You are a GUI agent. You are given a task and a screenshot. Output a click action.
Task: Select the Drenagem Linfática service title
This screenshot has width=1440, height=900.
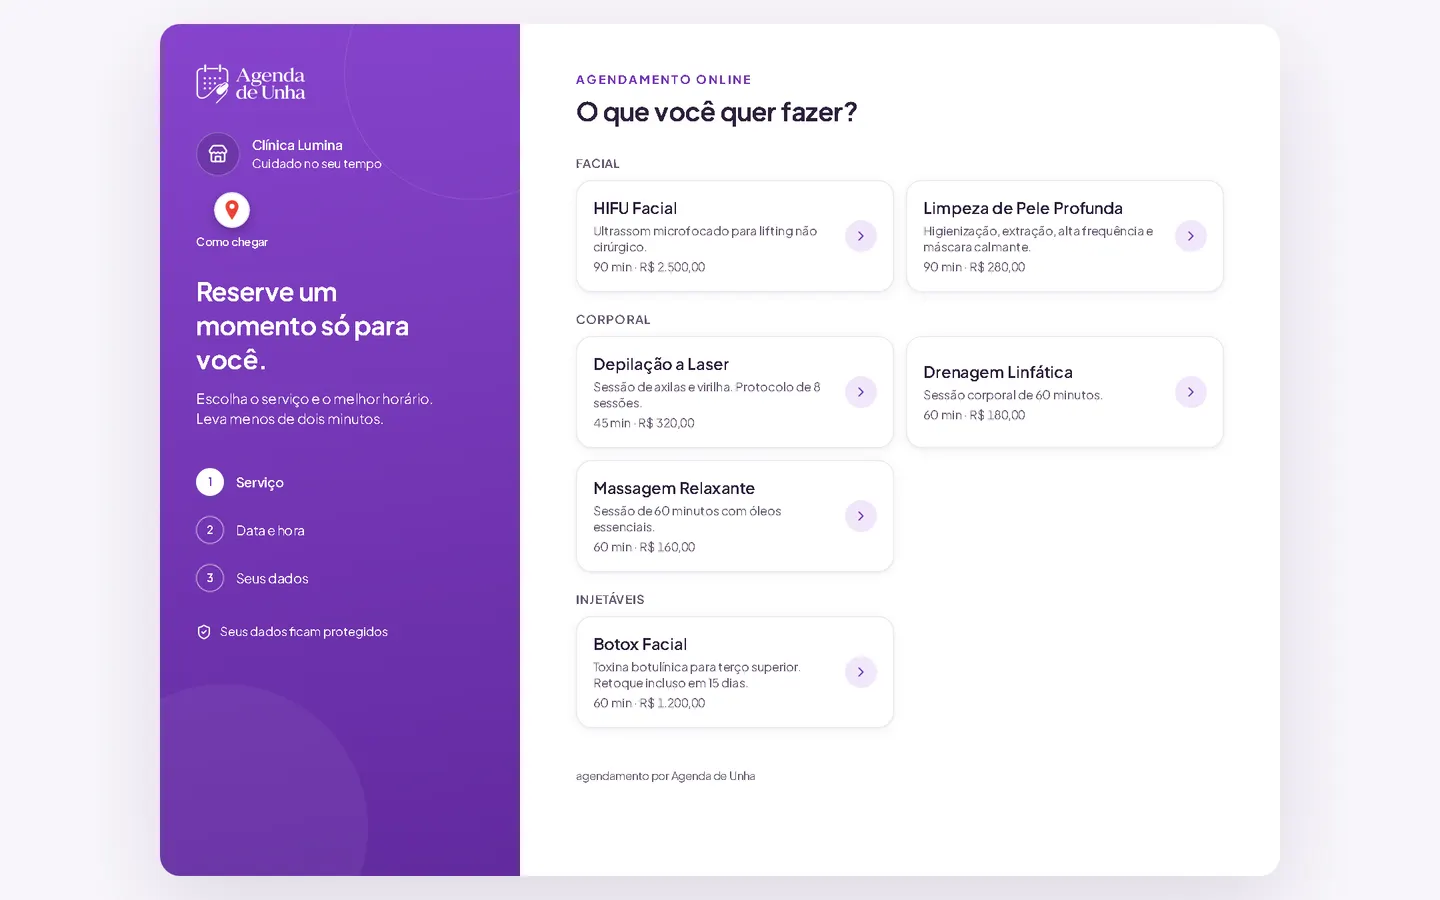point(998,372)
